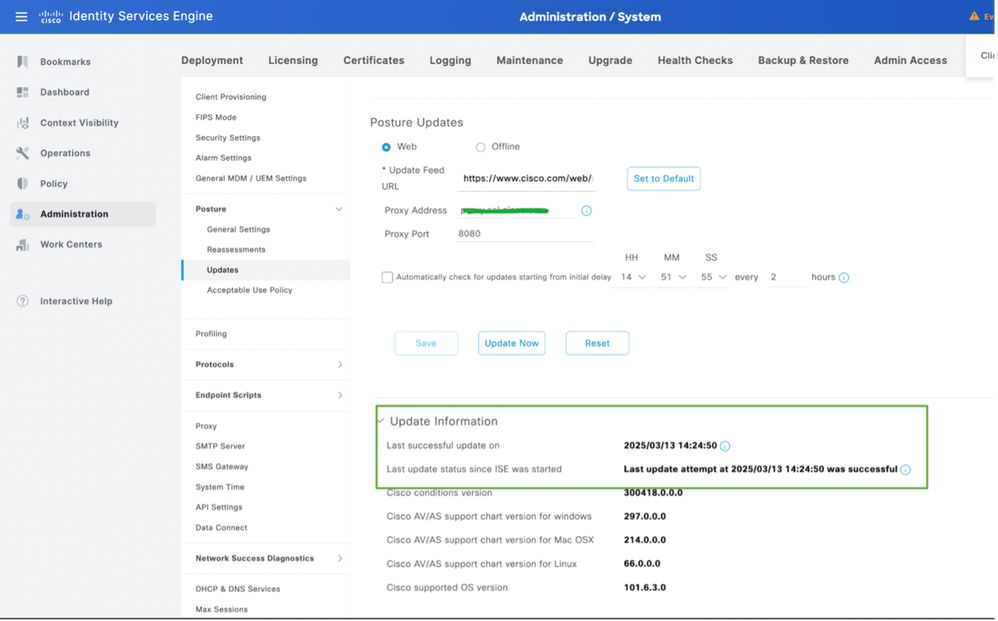Viewport: 998px width, 621px height.
Task: Enable automatically check for updates checkbox
Action: [387, 278]
